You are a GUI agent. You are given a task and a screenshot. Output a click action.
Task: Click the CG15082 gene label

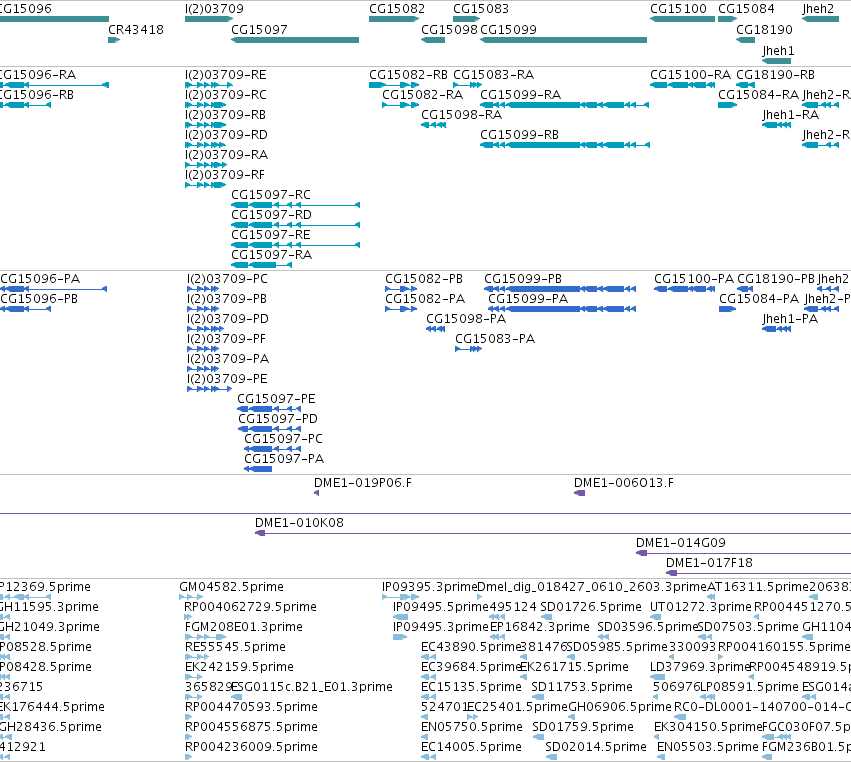point(397,9)
